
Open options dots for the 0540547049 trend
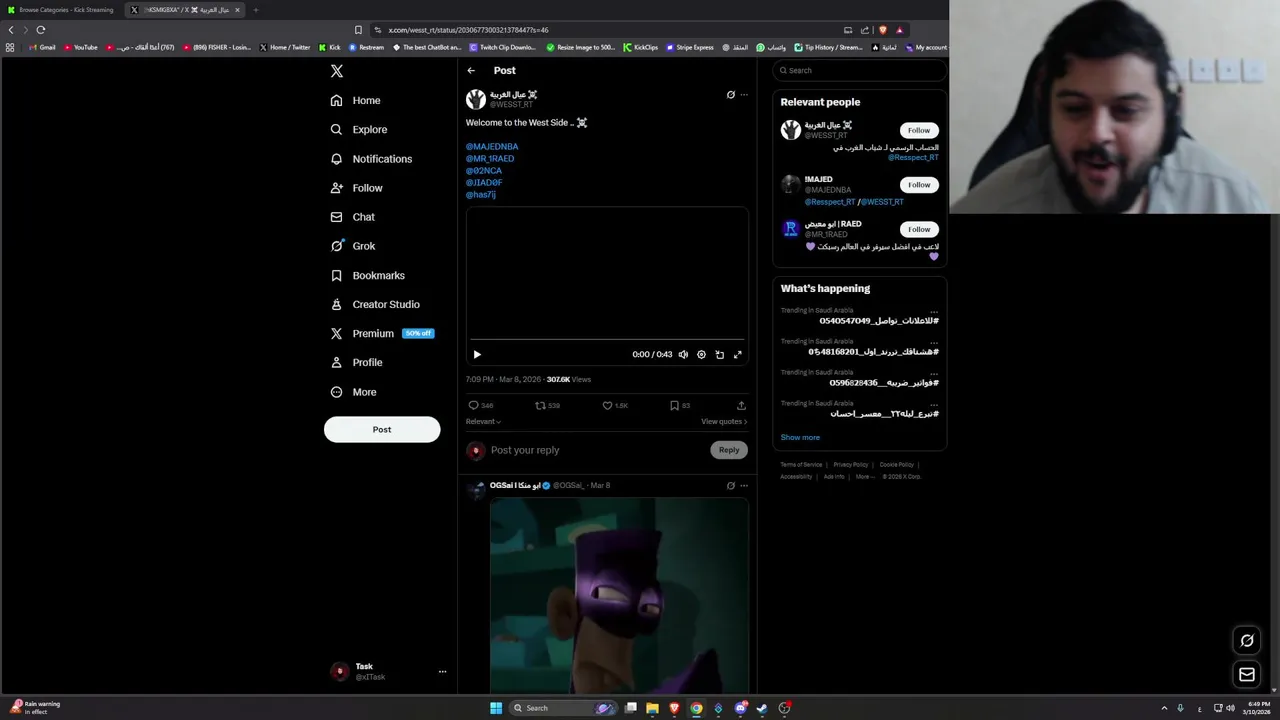[934, 311]
